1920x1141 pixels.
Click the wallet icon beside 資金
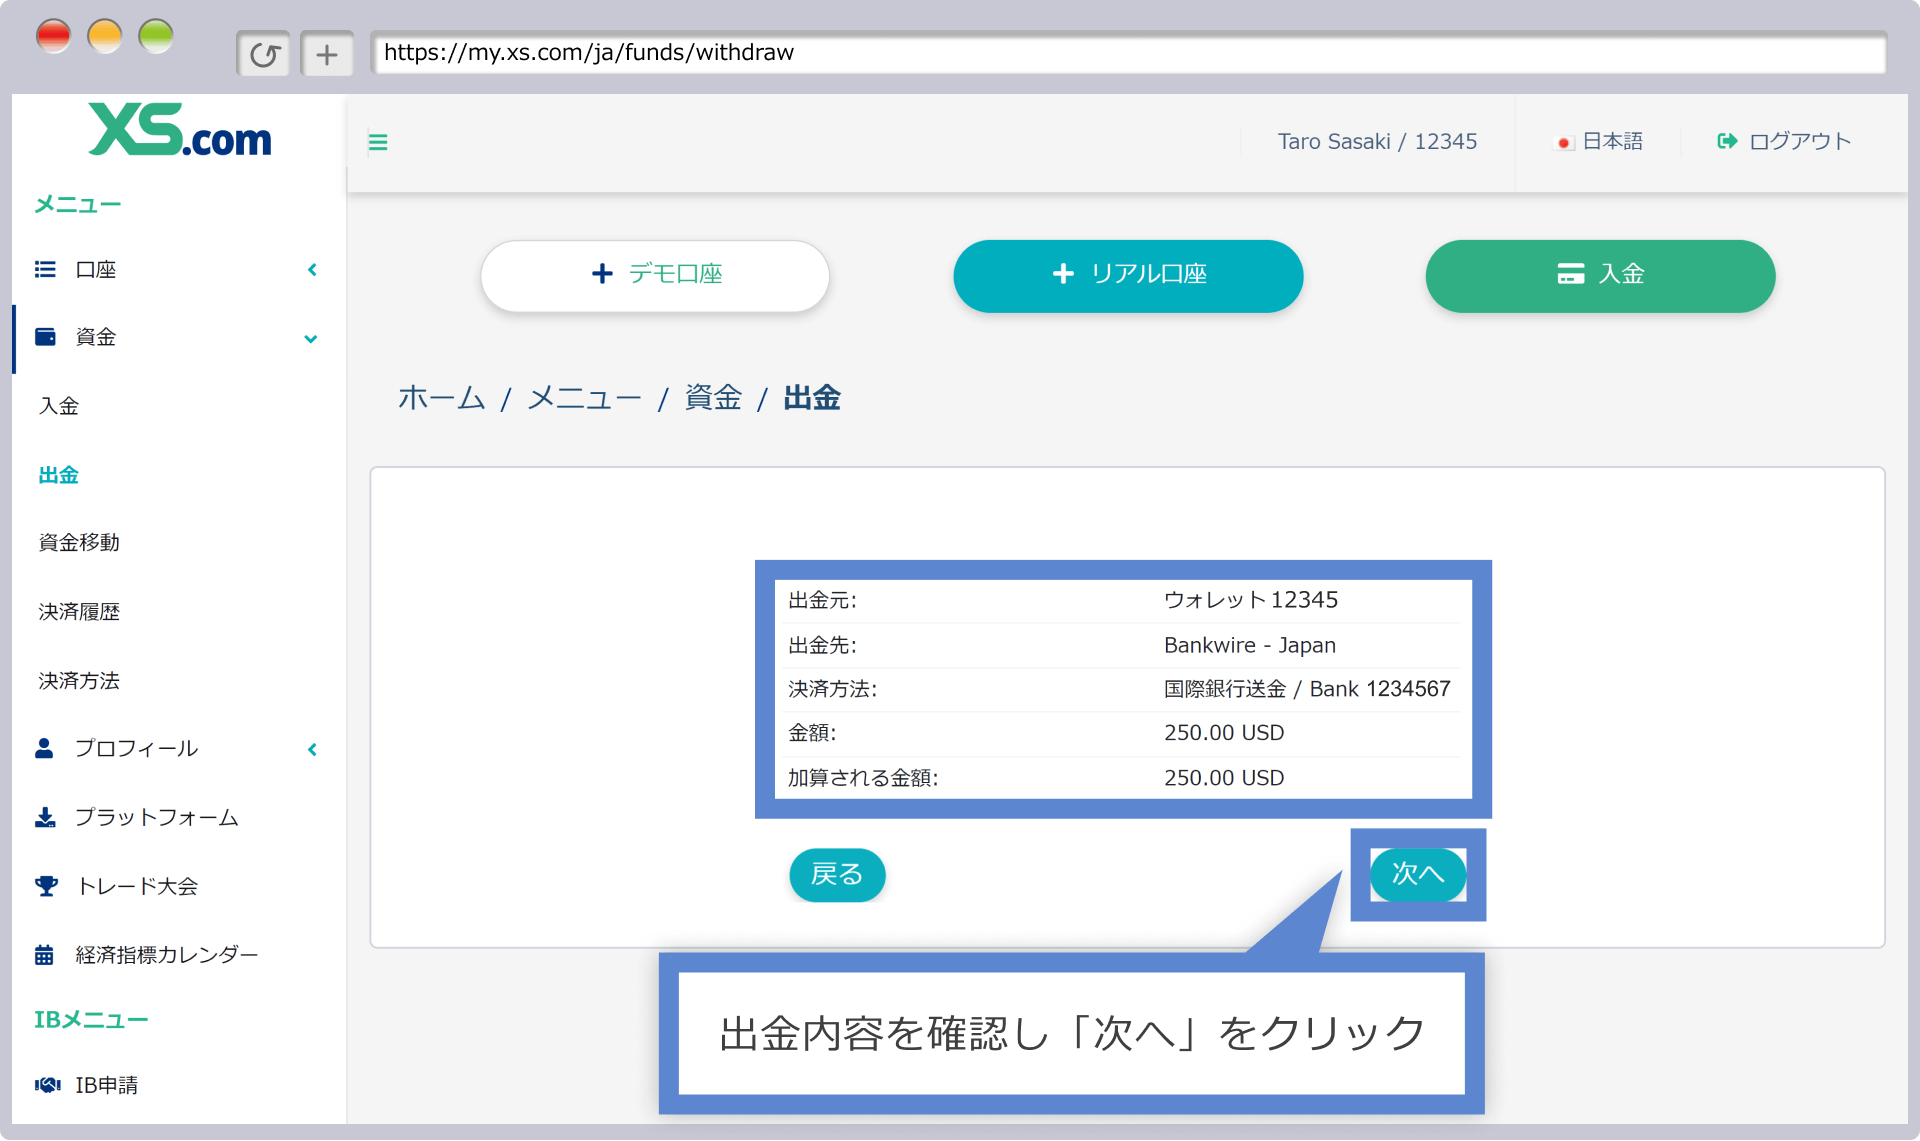click(45, 337)
